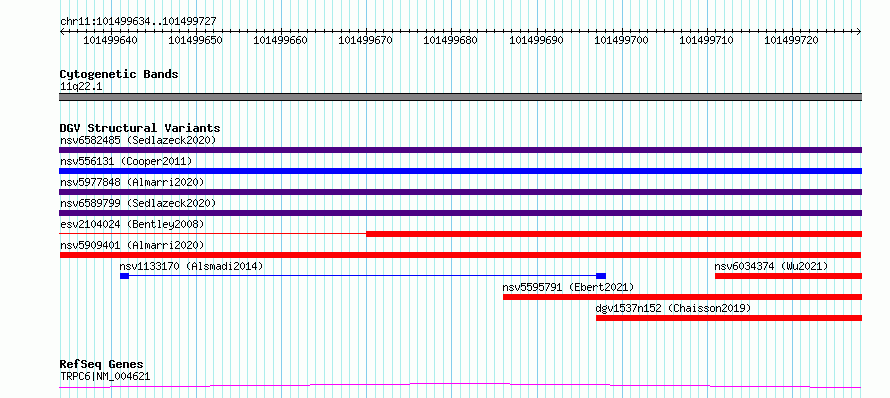890x398 pixels.
Task: Click the nsv556131 (Cooper2011) label
Action: pos(126,161)
